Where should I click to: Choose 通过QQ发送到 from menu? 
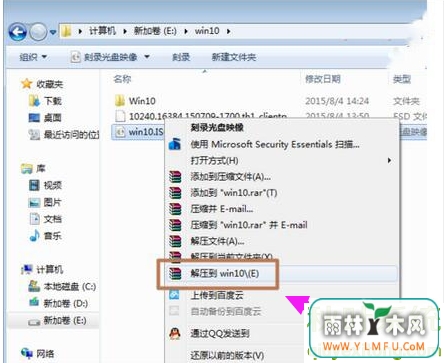click(x=220, y=333)
